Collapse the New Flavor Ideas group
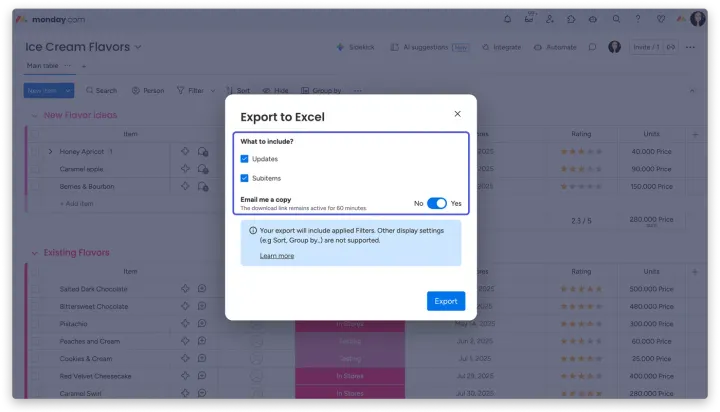 tap(34, 115)
